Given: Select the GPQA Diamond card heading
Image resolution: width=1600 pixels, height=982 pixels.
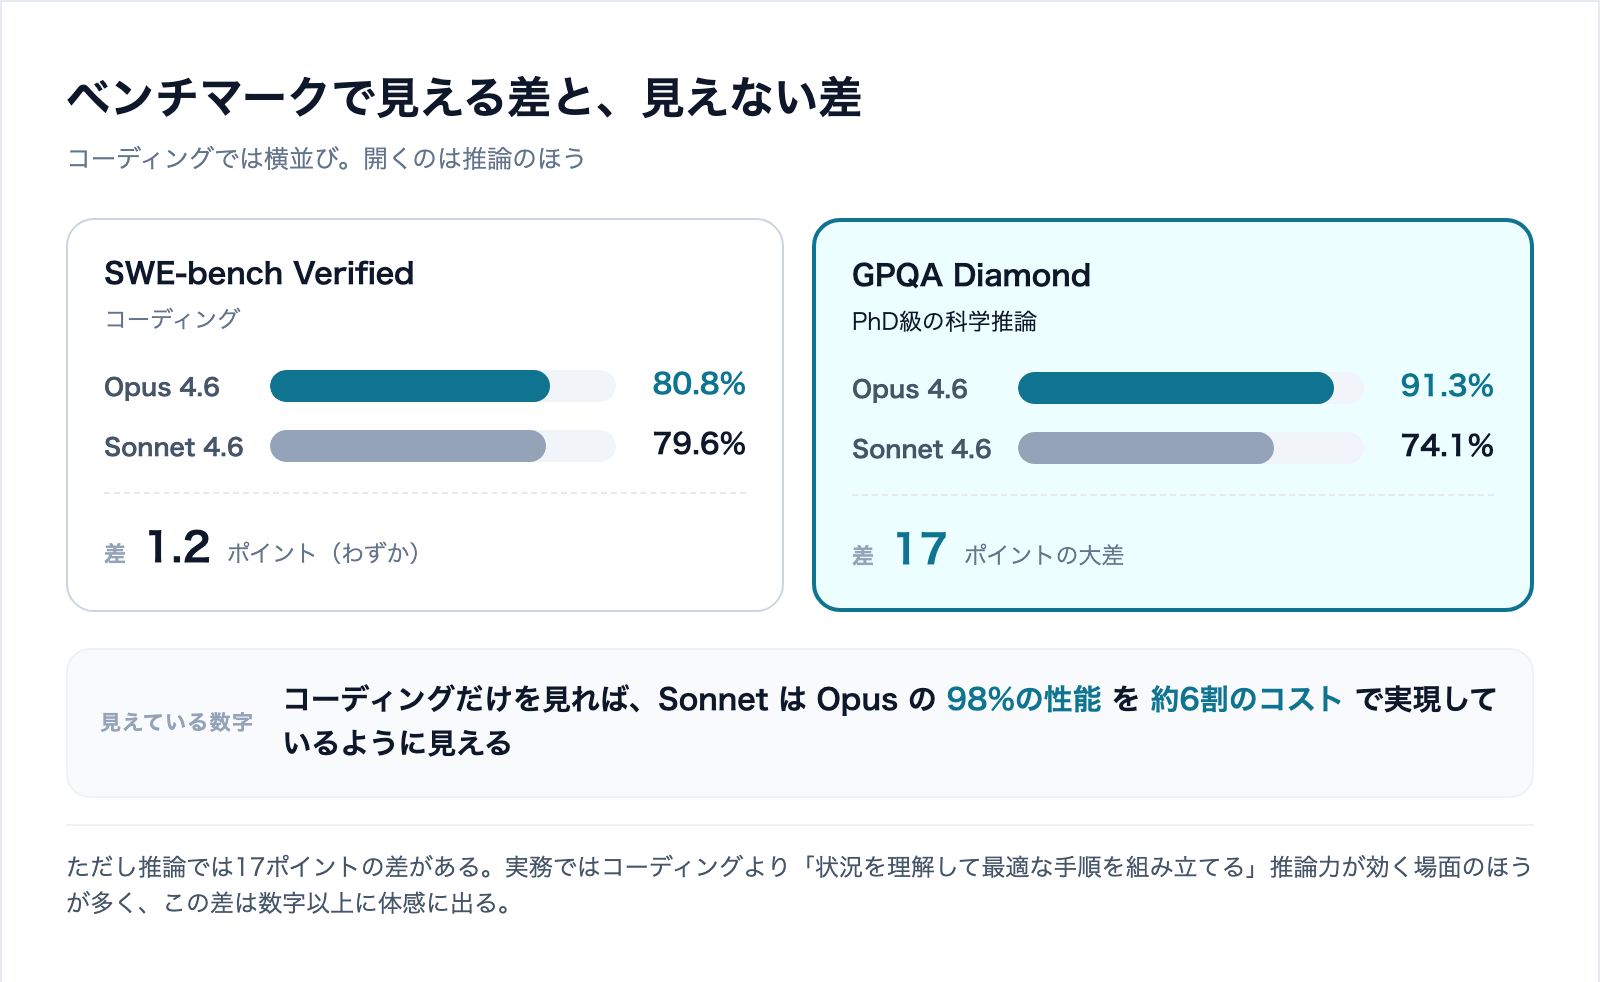Looking at the screenshot, I should click(971, 275).
